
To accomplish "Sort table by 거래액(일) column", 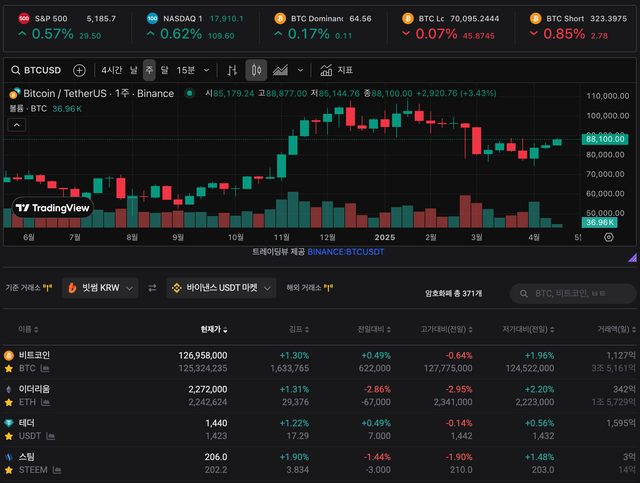I will (617, 329).
